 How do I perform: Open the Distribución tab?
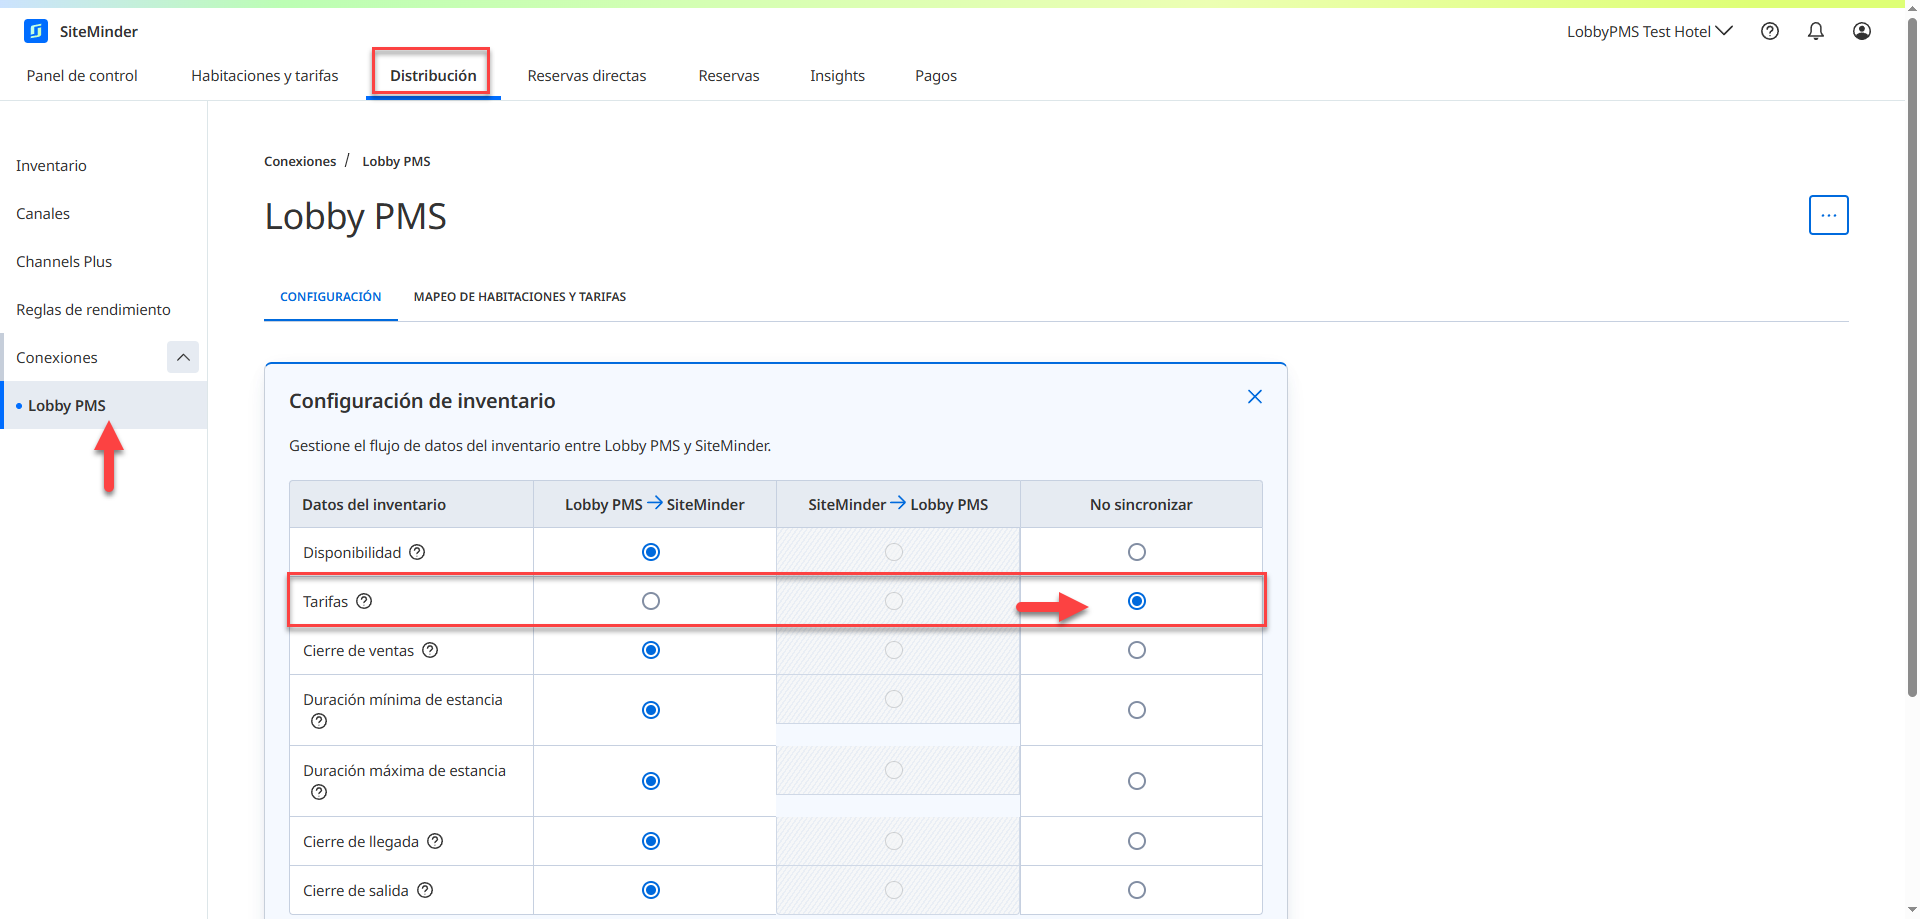pyautogui.click(x=433, y=76)
